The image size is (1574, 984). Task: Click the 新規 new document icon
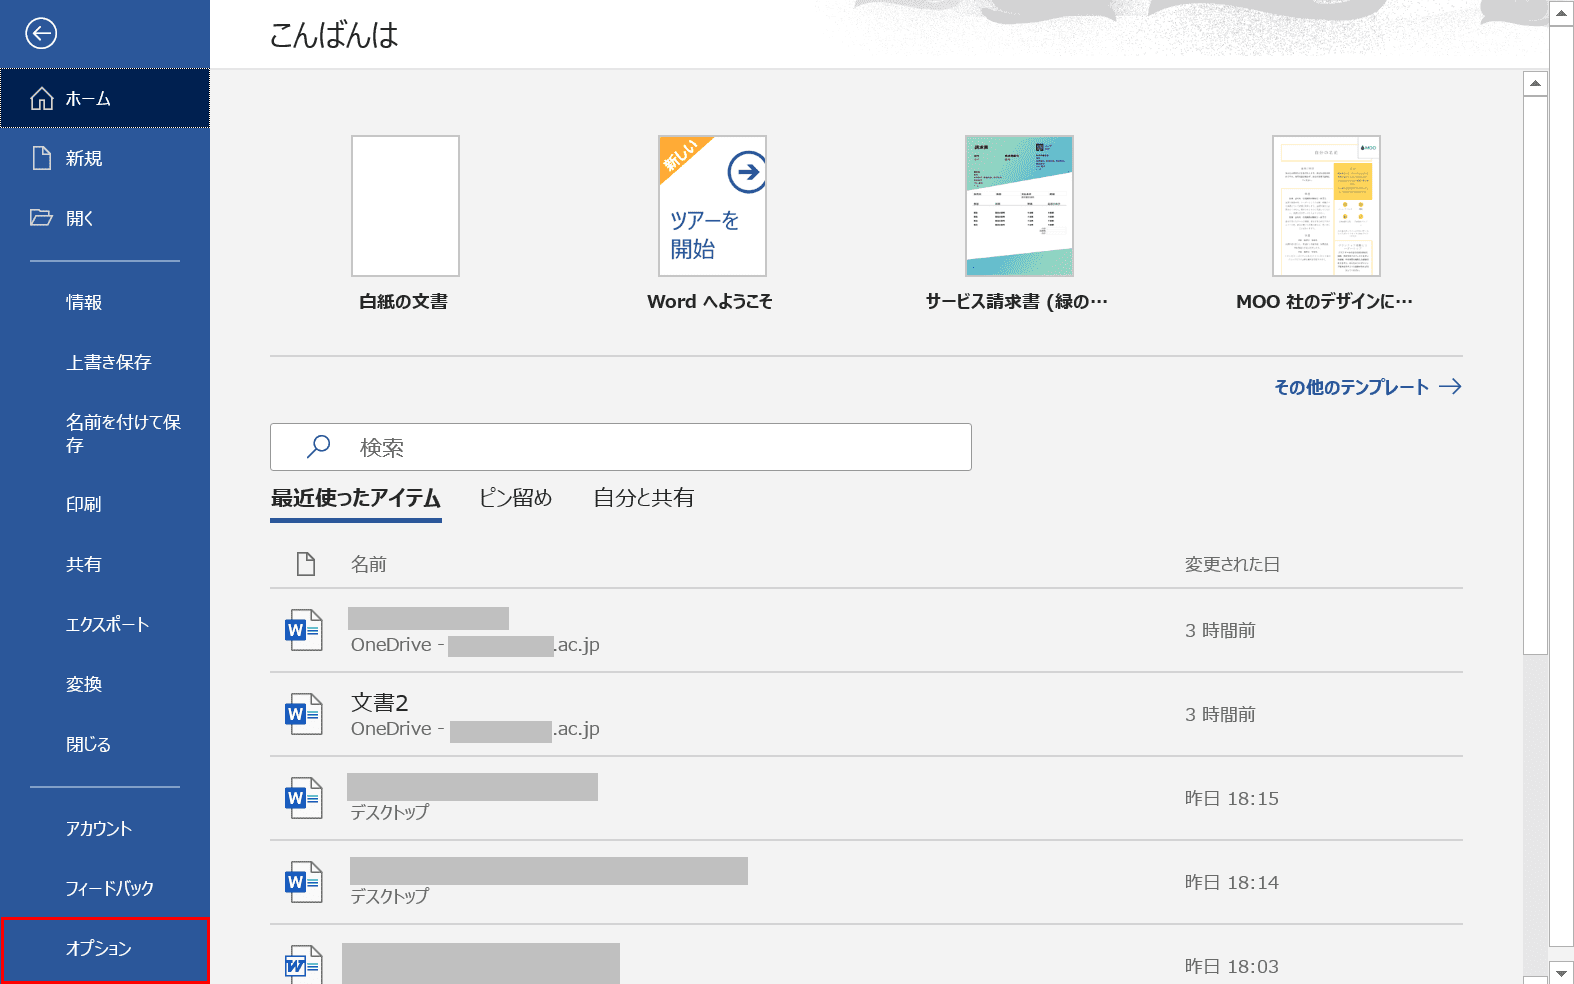(42, 158)
